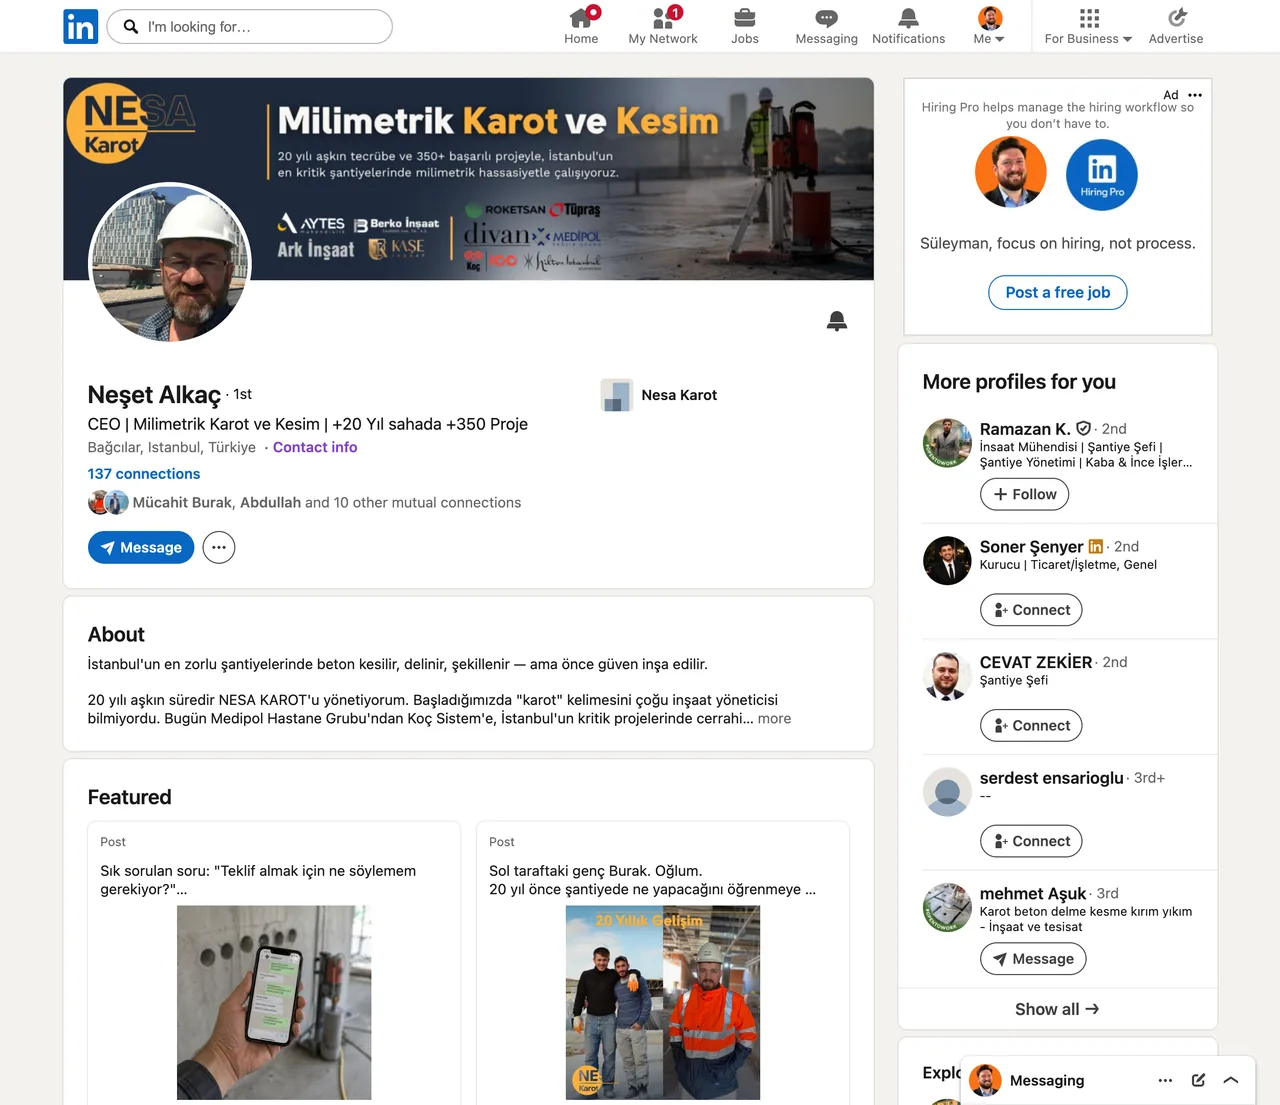Click the Milimetrik Karot cover banner
1280x1105 pixels.
[x=468, y=179]
